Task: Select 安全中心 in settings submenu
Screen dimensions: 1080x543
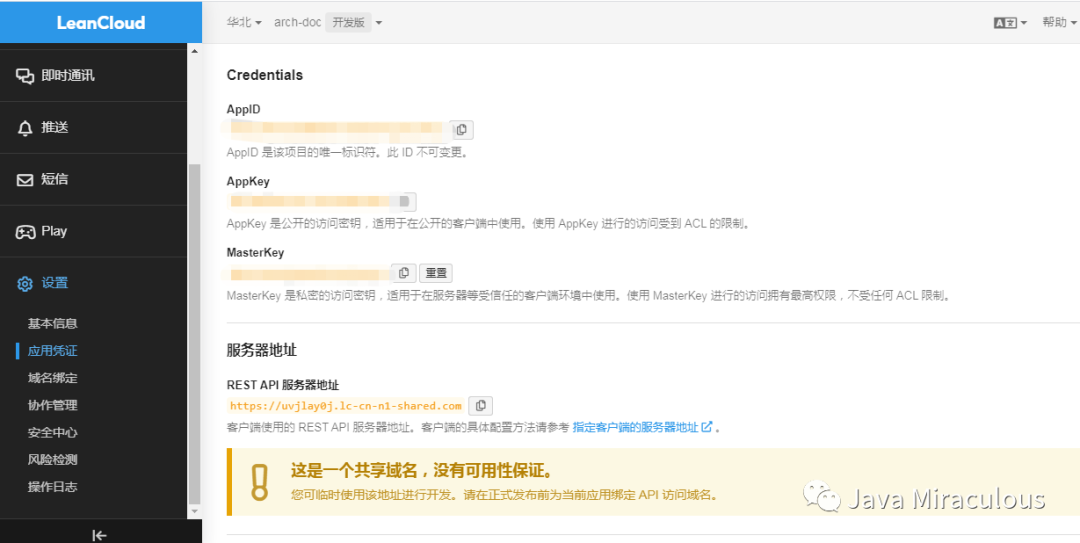Action: pyautogui.click(x=52, y=433)
